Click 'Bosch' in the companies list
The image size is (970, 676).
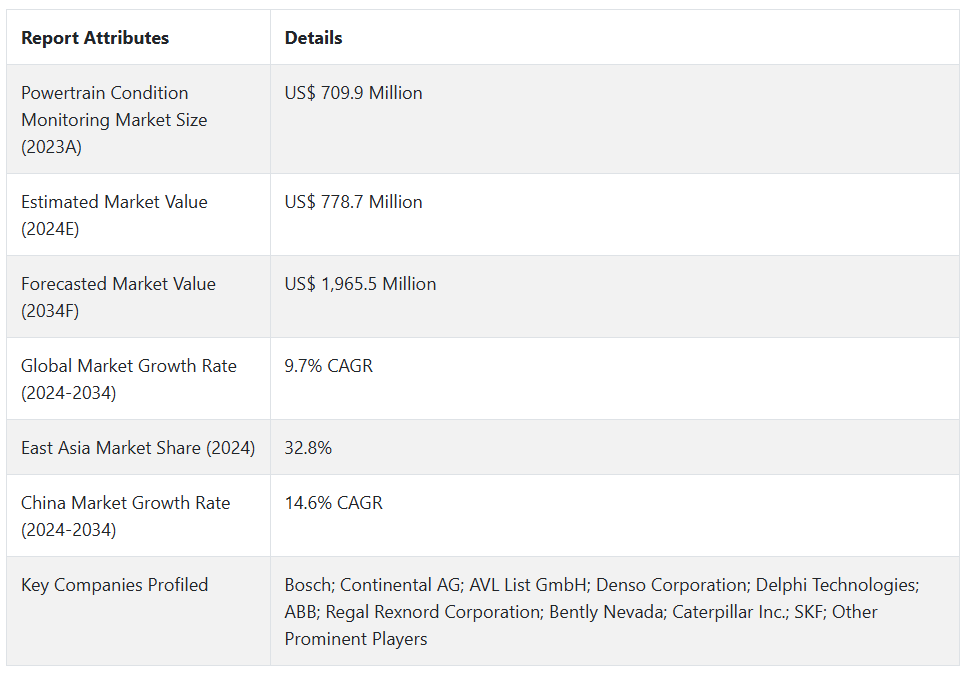point(308,585)
